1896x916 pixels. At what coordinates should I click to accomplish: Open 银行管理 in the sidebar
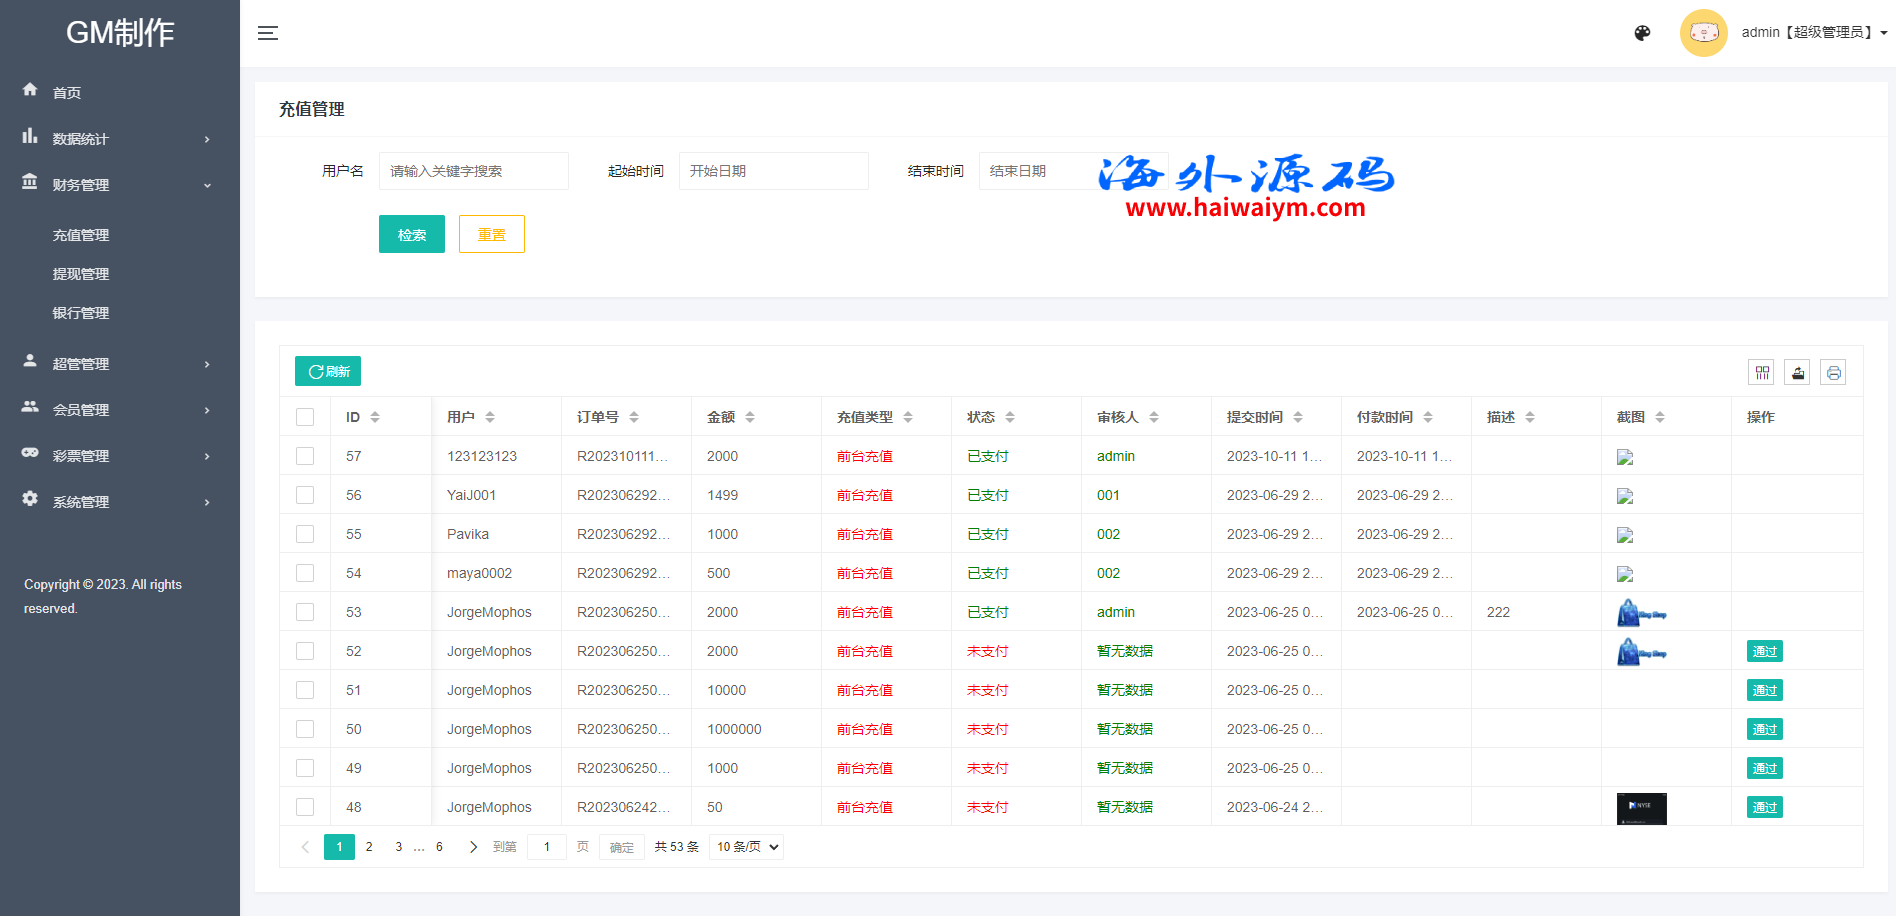(81, 313)
